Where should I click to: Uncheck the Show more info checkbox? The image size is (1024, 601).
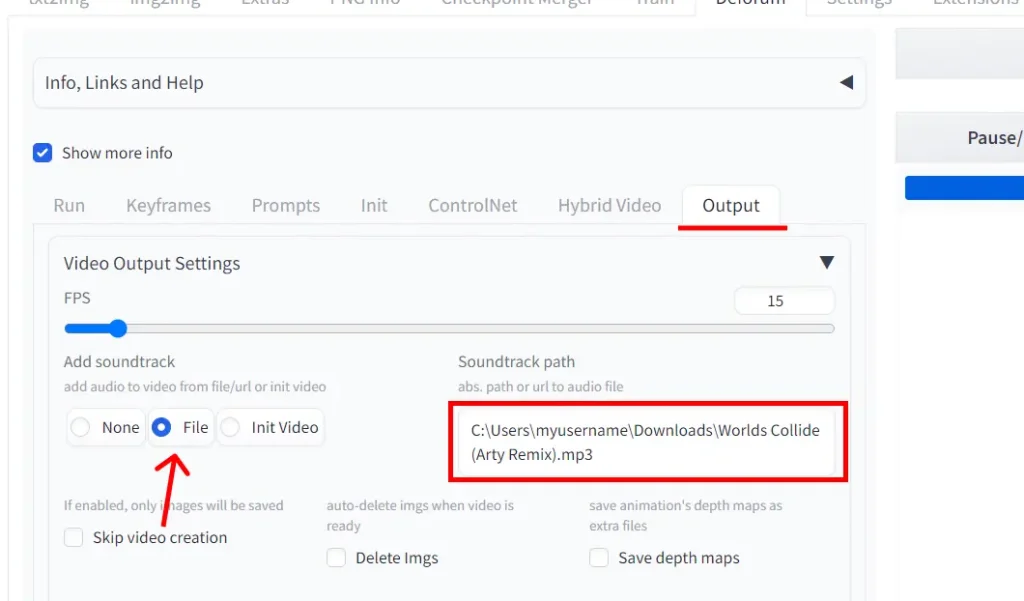coord(43,153)
